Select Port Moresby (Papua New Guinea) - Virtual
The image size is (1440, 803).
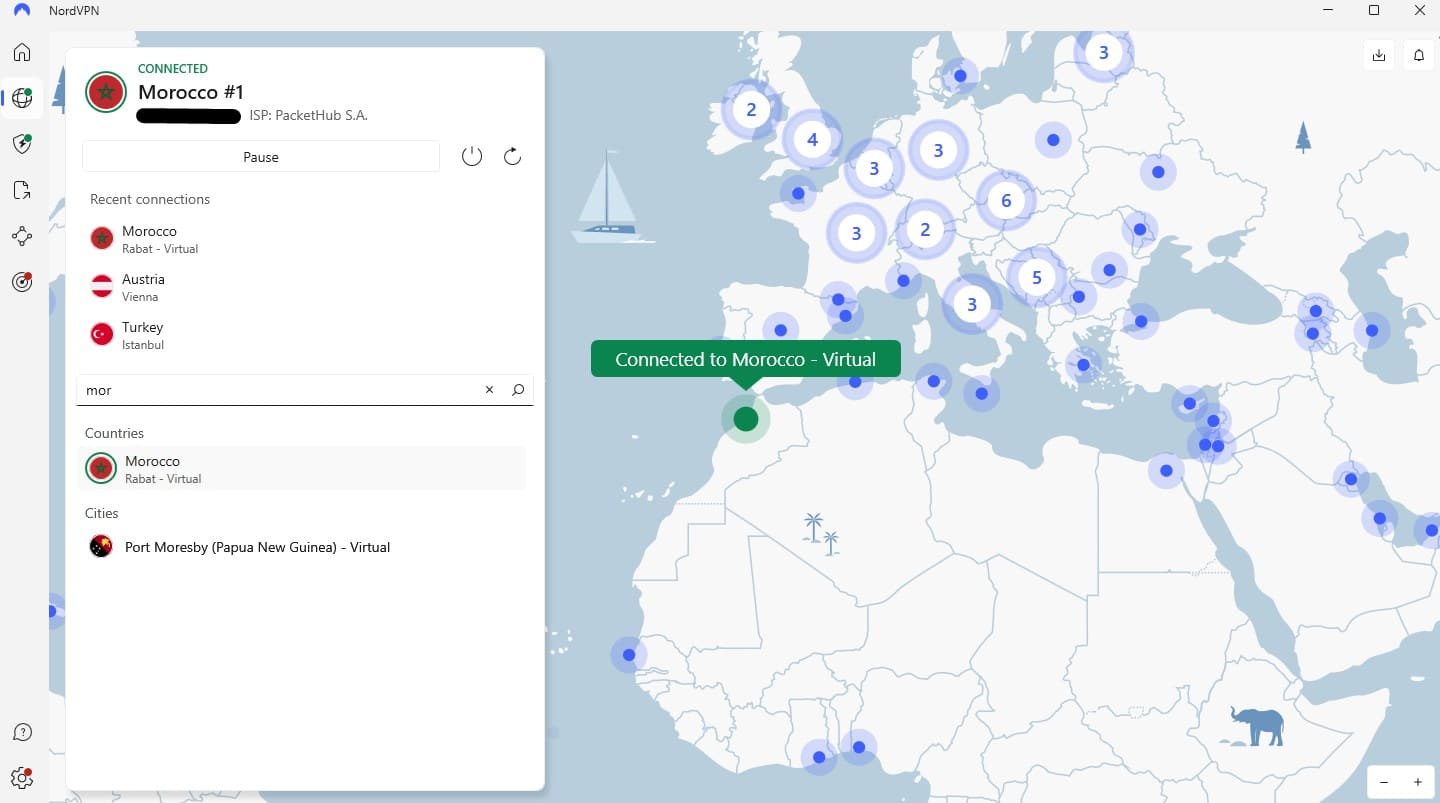(302, 547)
